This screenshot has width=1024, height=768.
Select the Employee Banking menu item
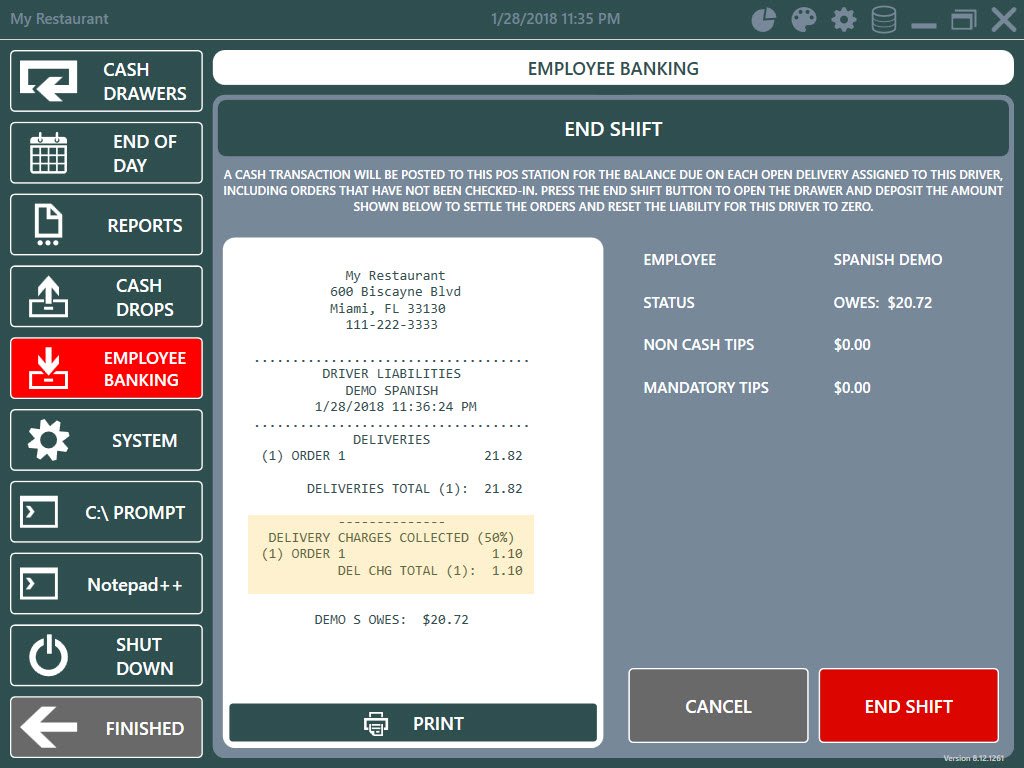tap(106, 369)
